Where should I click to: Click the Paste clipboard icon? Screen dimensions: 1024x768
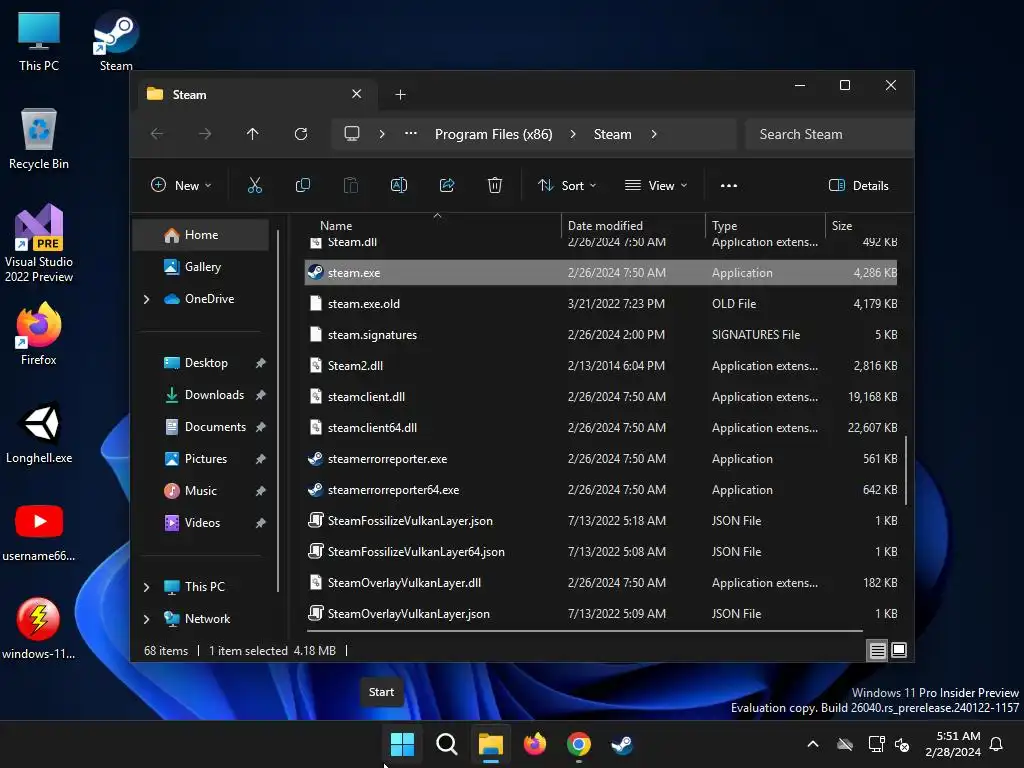click(x=351, y=185)
